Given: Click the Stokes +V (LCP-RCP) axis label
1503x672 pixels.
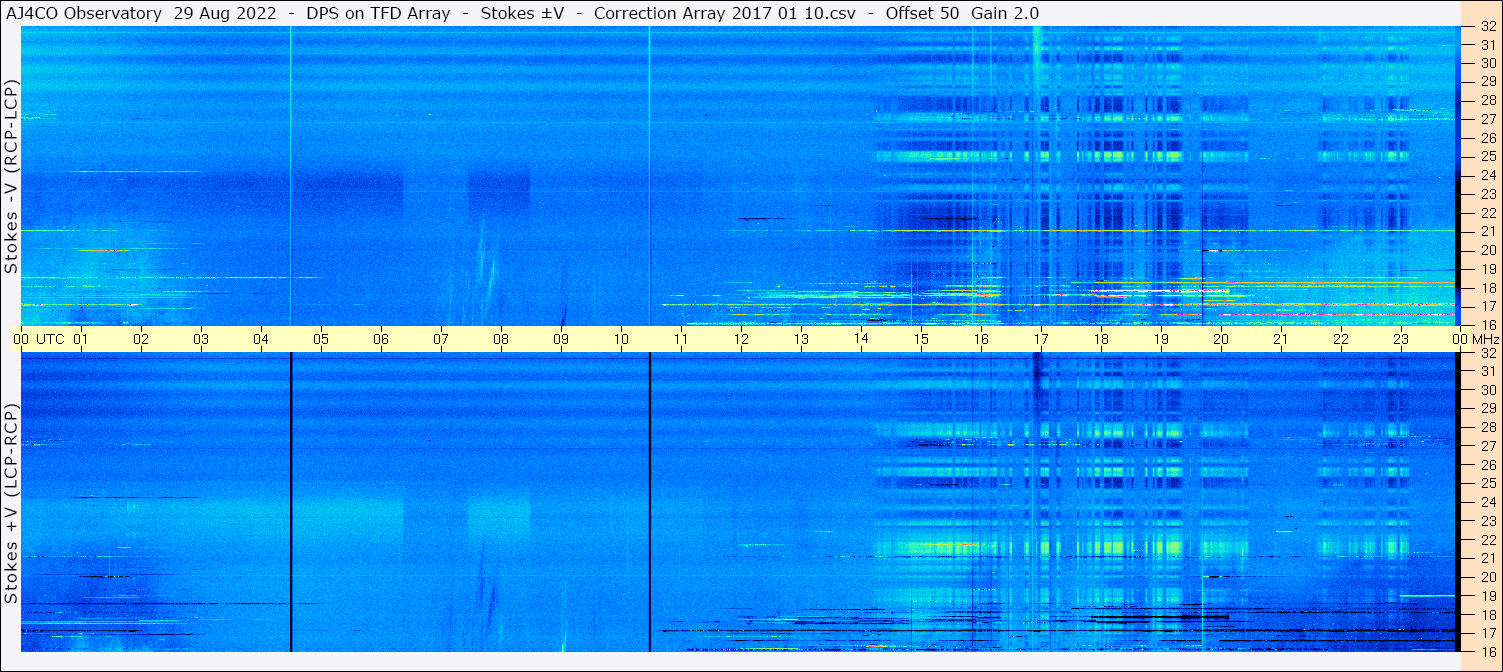Looking at the screenshot, I should click(11, 504).
